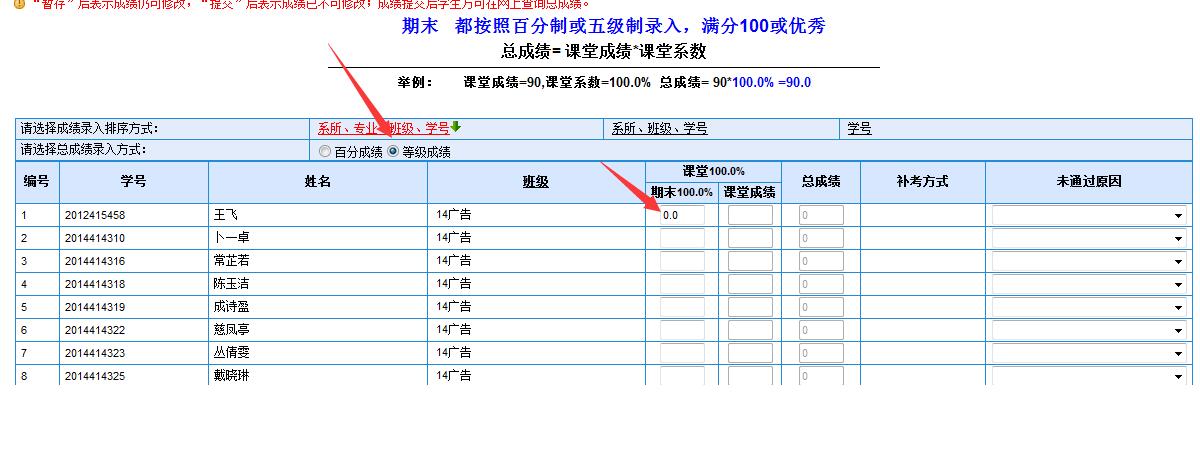Screen dimensions: 1200x449
Task: Click 期末 score field for 慈凤亭
Action: [x=682, y=330]
